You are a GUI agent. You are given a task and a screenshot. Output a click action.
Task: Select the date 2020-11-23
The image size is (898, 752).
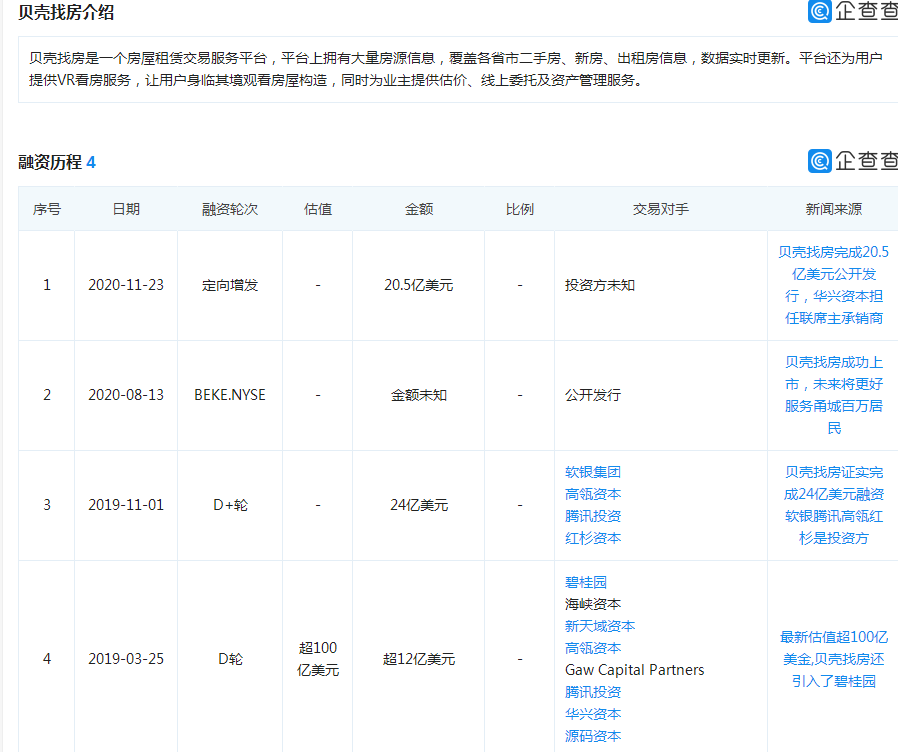tap(126, 285)
